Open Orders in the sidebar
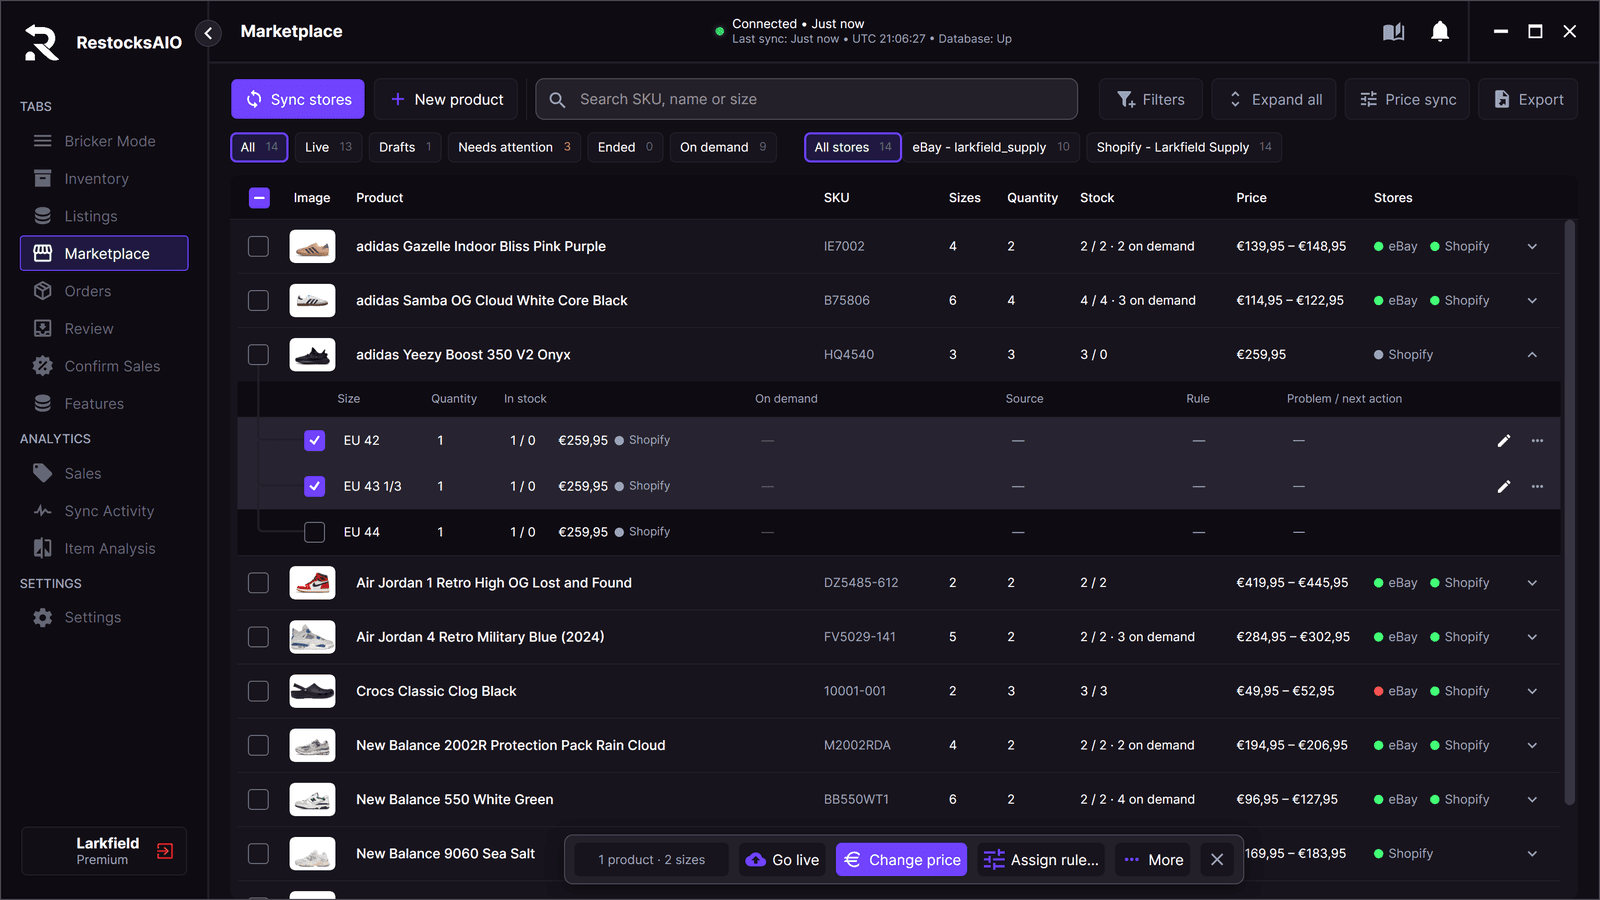 104,291
